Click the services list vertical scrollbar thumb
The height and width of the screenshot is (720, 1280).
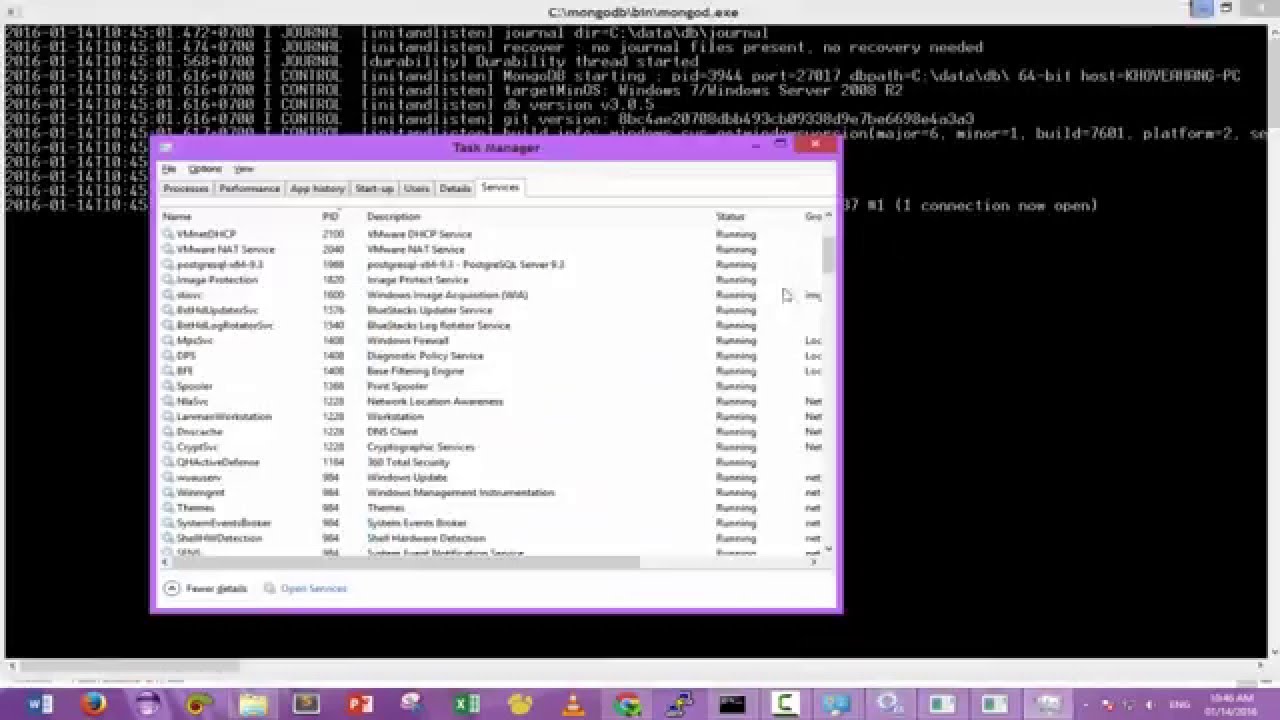[828, 254]
